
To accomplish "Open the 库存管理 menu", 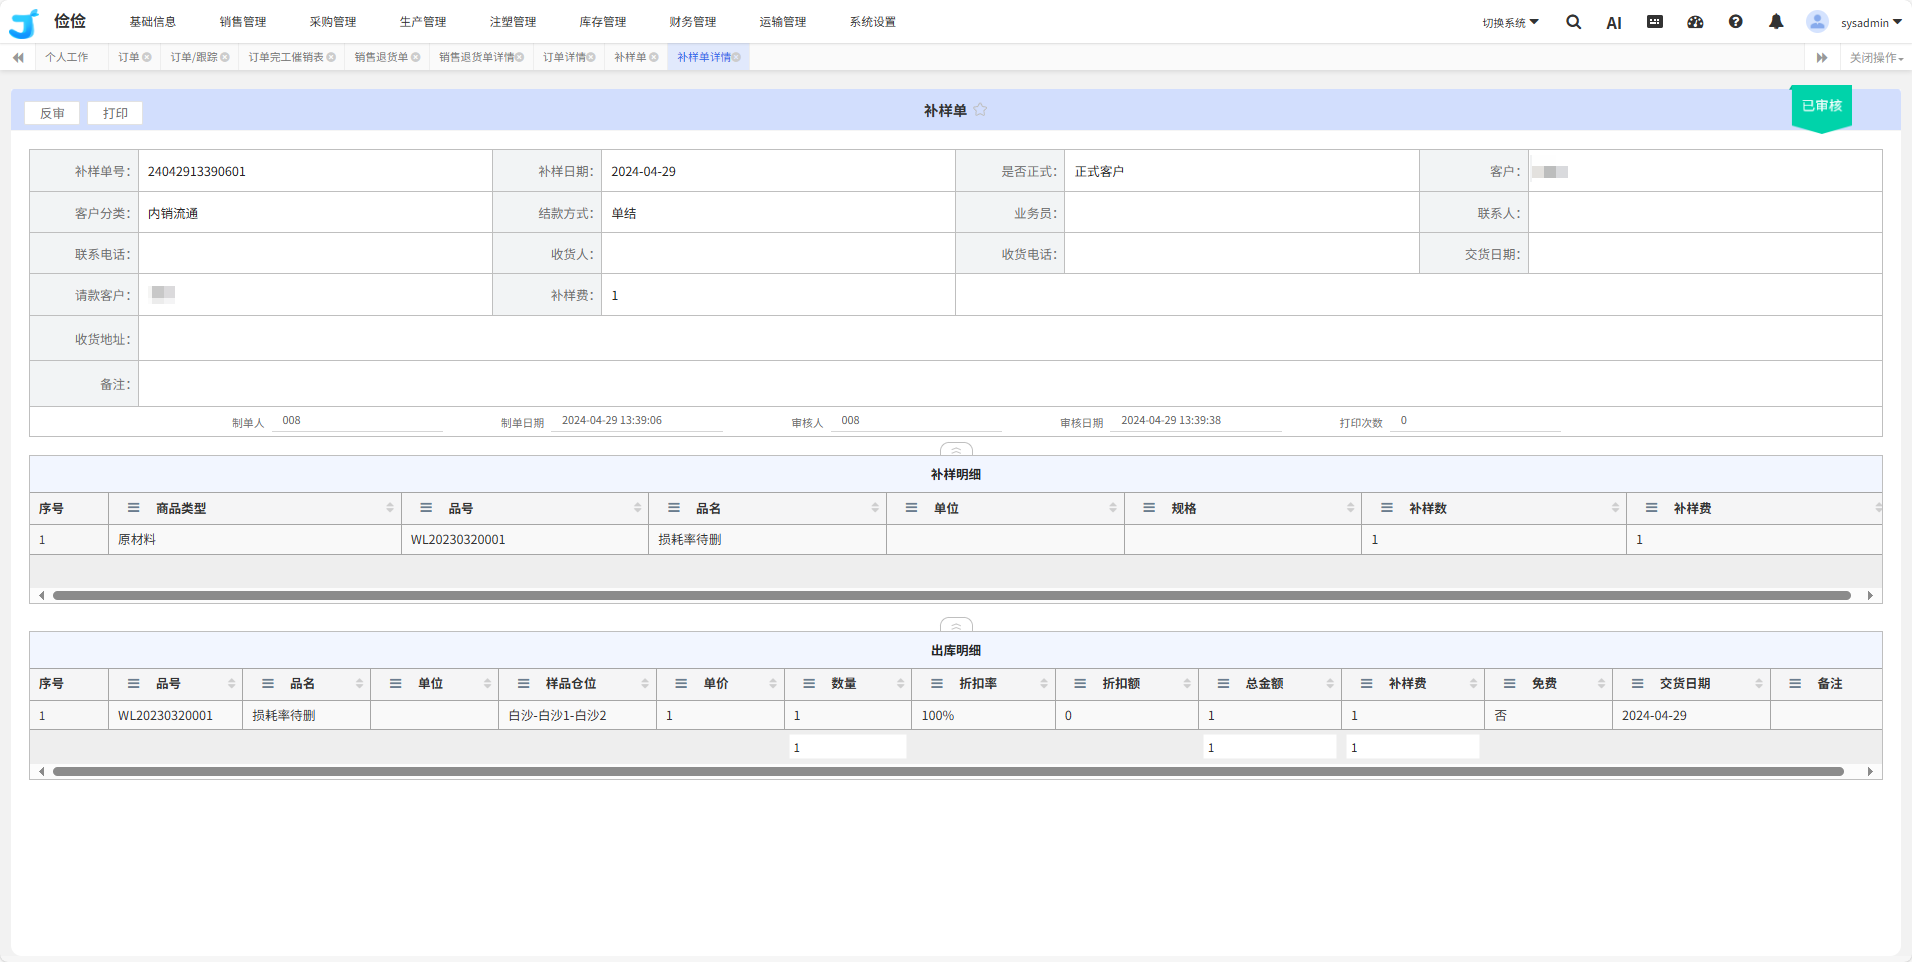I will [x=602, y=22].
